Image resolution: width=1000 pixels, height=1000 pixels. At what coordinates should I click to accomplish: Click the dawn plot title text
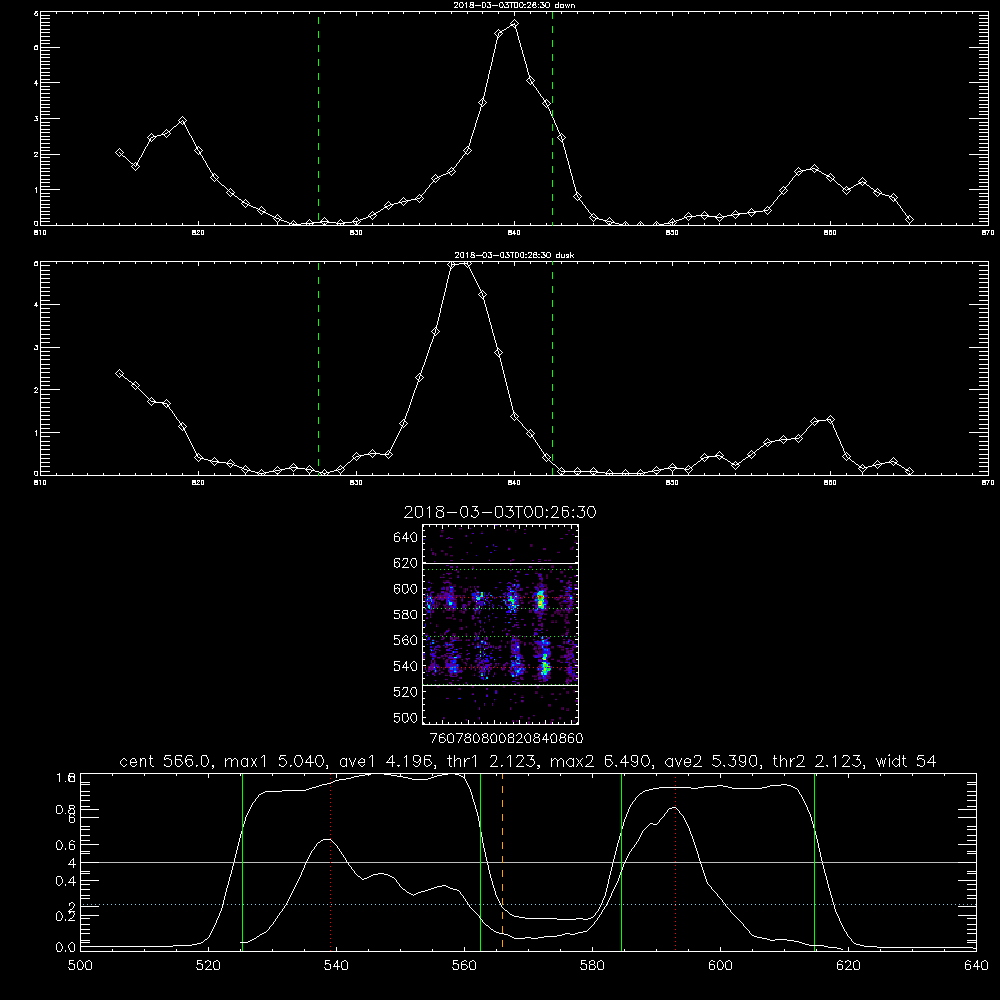[x=514, y=5]
